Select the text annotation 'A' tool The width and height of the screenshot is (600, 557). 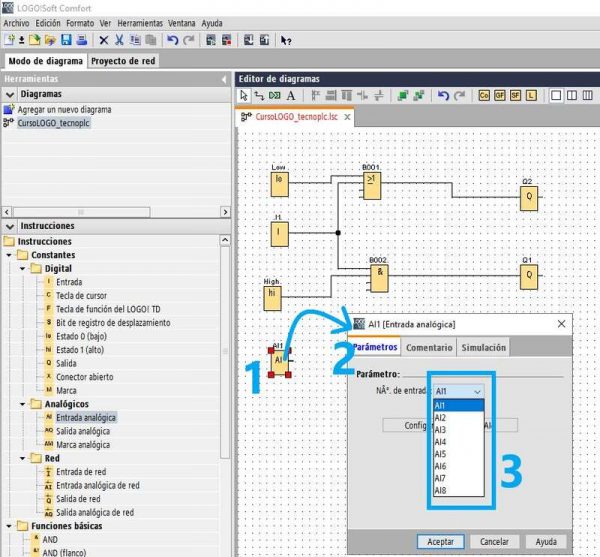tap(291, 96)
